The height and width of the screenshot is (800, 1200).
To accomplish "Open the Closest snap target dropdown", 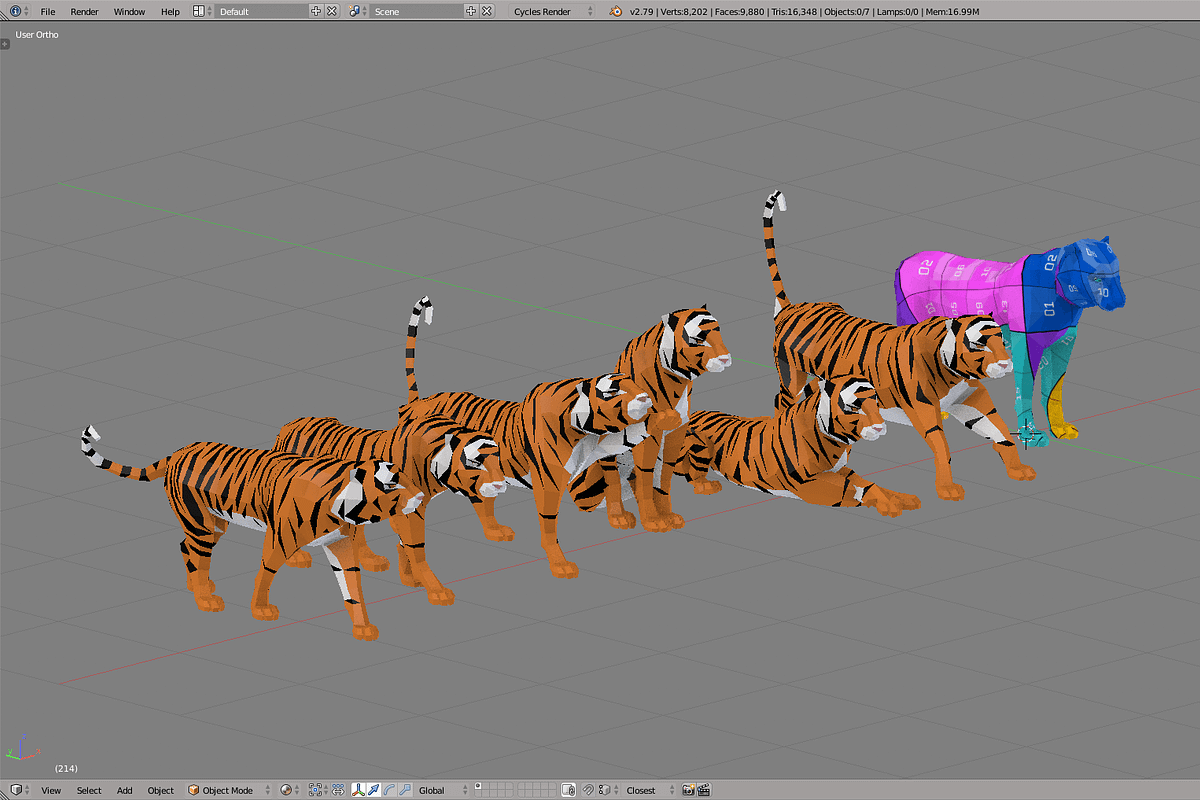I will click(649, 790).
